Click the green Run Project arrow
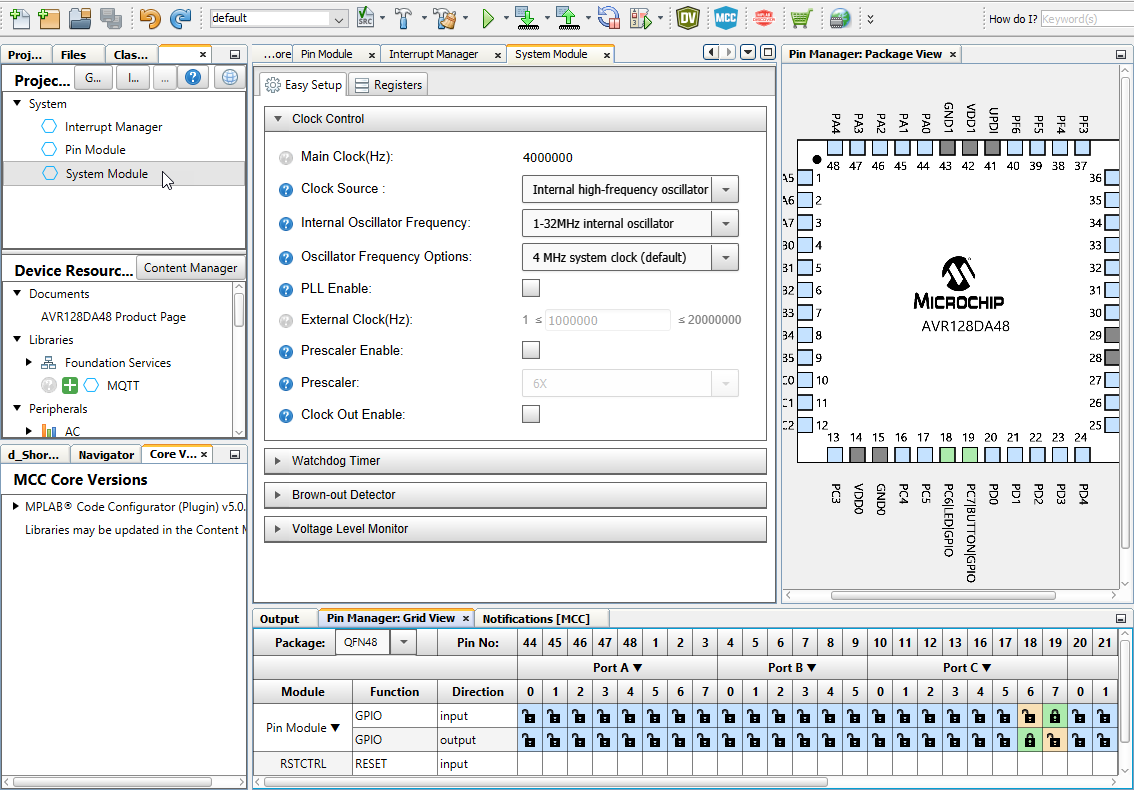The height and width of the screenshot is (790, 1134). click(x=488, y=18)
